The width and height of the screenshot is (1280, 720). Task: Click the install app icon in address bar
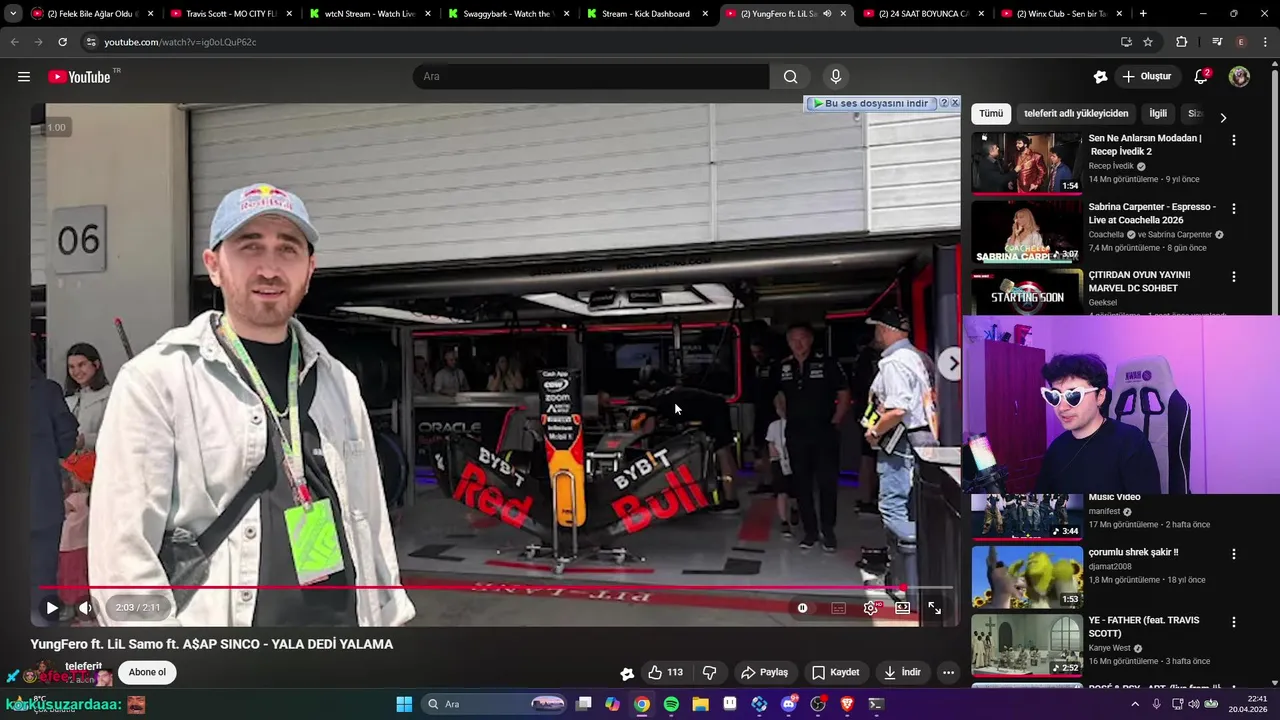pyautogui.click(x=1126, y=42)
